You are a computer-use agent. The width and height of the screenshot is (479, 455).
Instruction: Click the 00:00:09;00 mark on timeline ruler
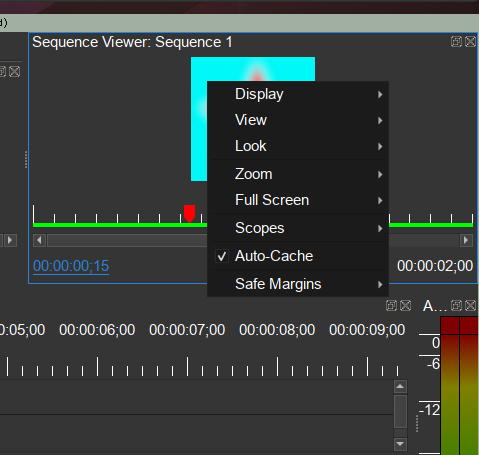(x=367, y=330)
